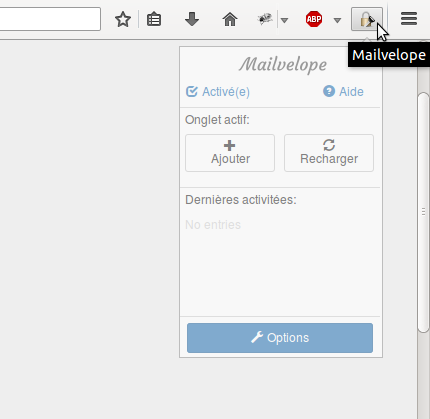Click the Ajouter button
The height and width of the screenshot is (419, 430).
230,153
